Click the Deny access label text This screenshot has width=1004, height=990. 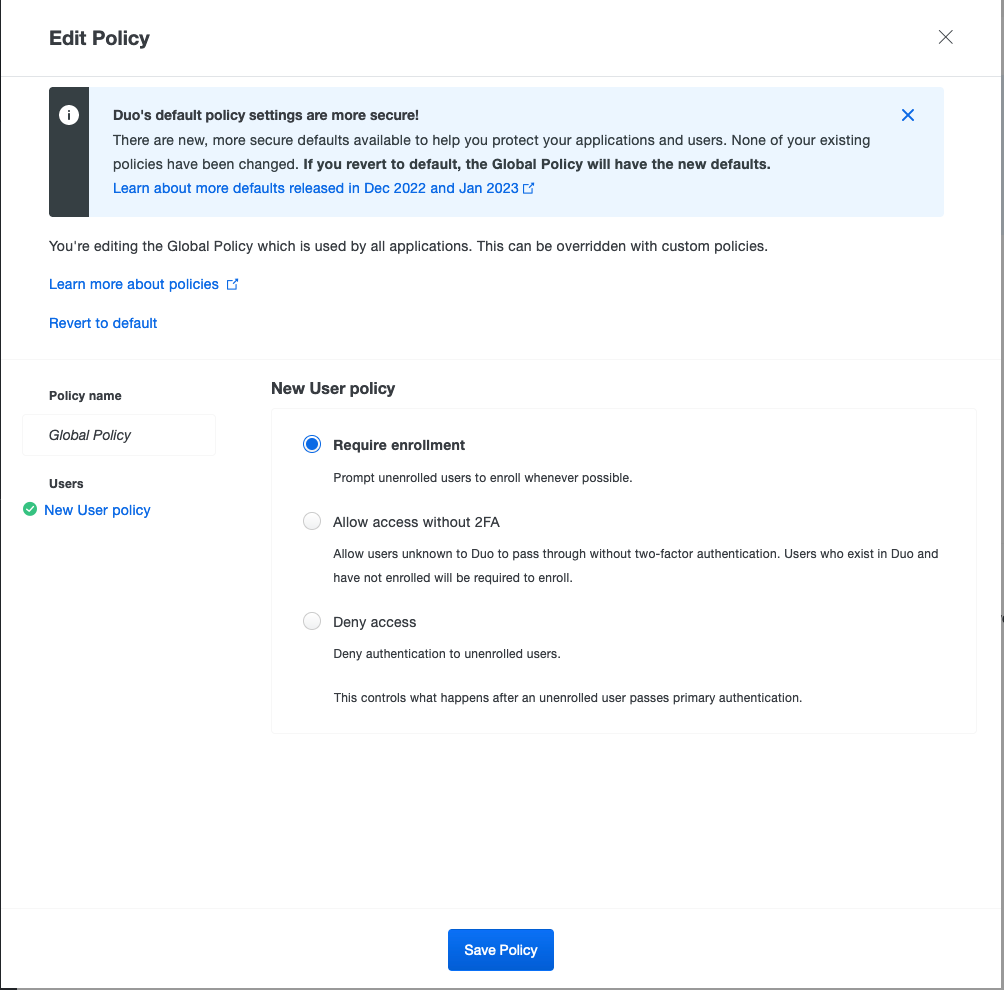point(375,622)
